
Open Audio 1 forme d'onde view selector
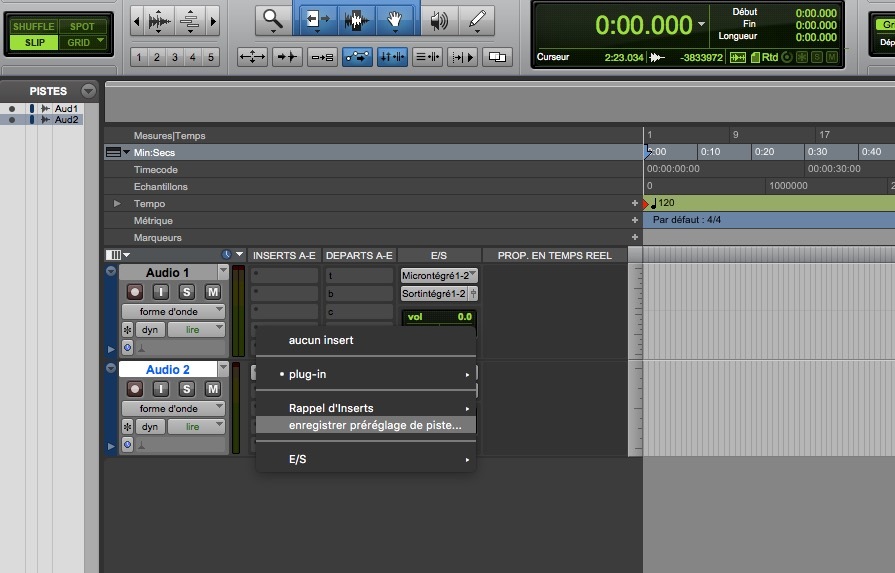(x=174, y=312)
